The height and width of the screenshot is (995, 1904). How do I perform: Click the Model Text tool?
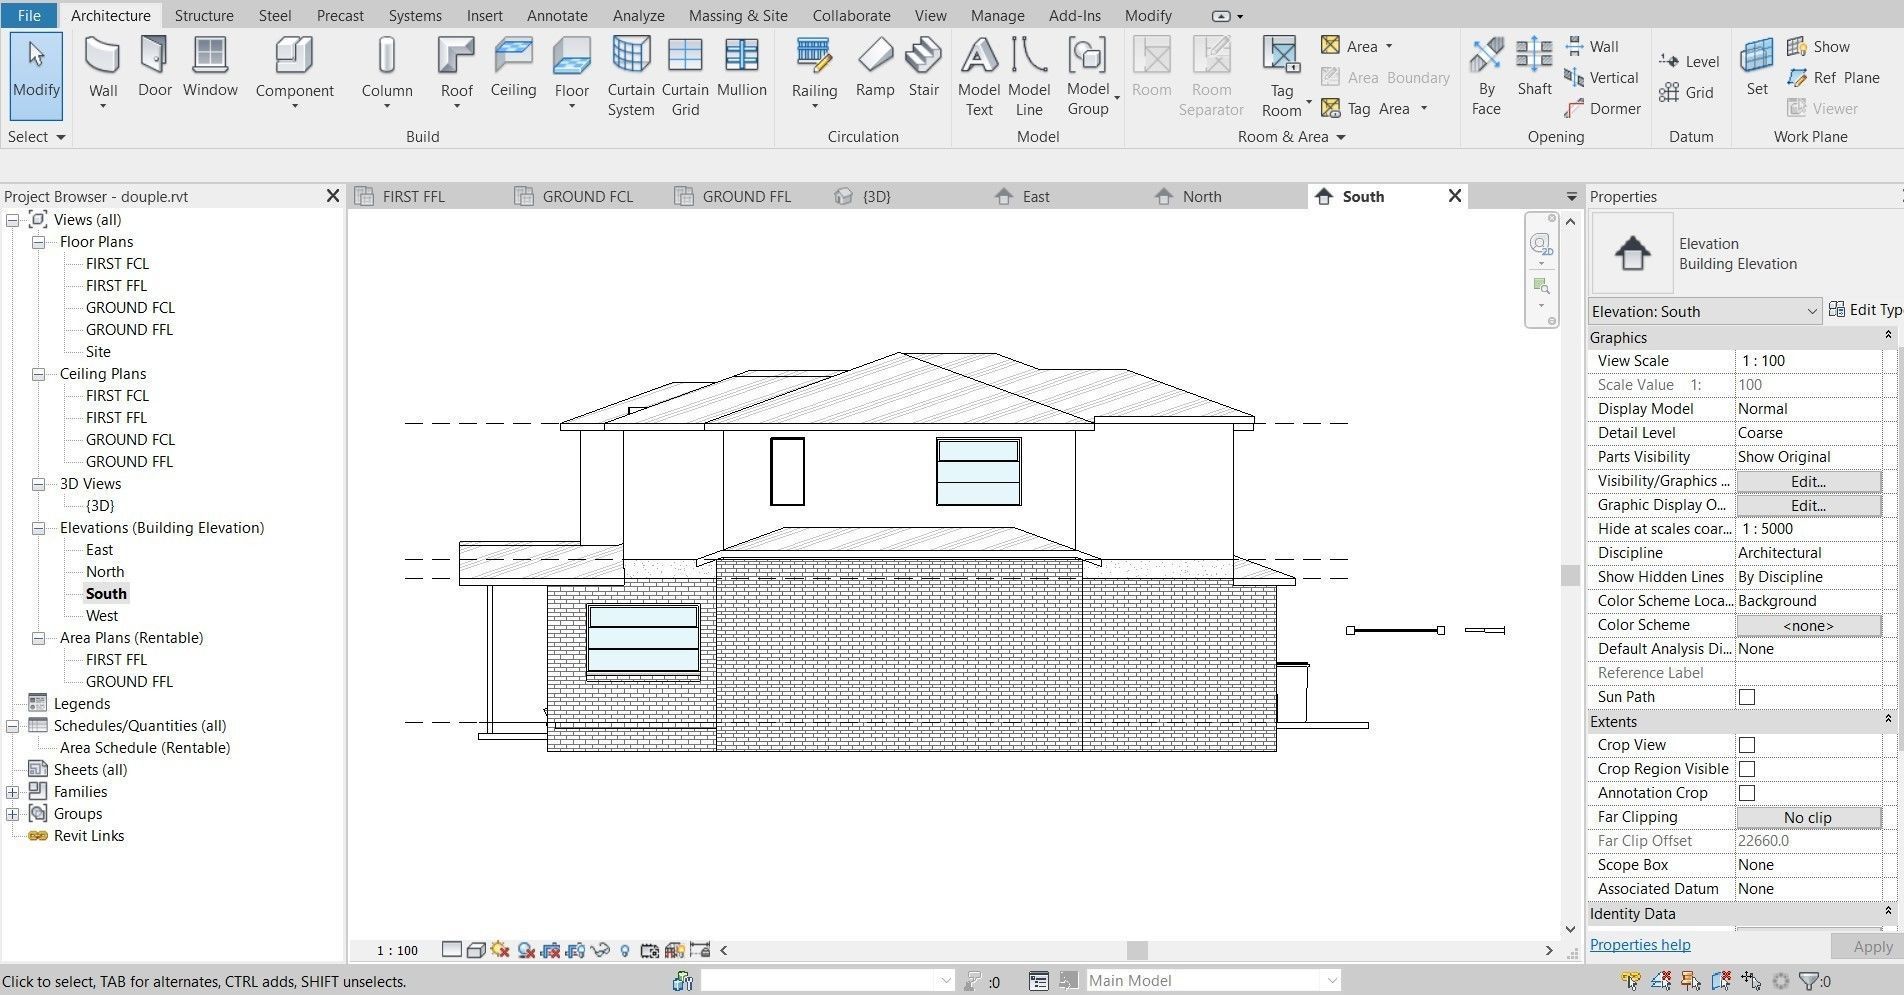click(979, 76)
